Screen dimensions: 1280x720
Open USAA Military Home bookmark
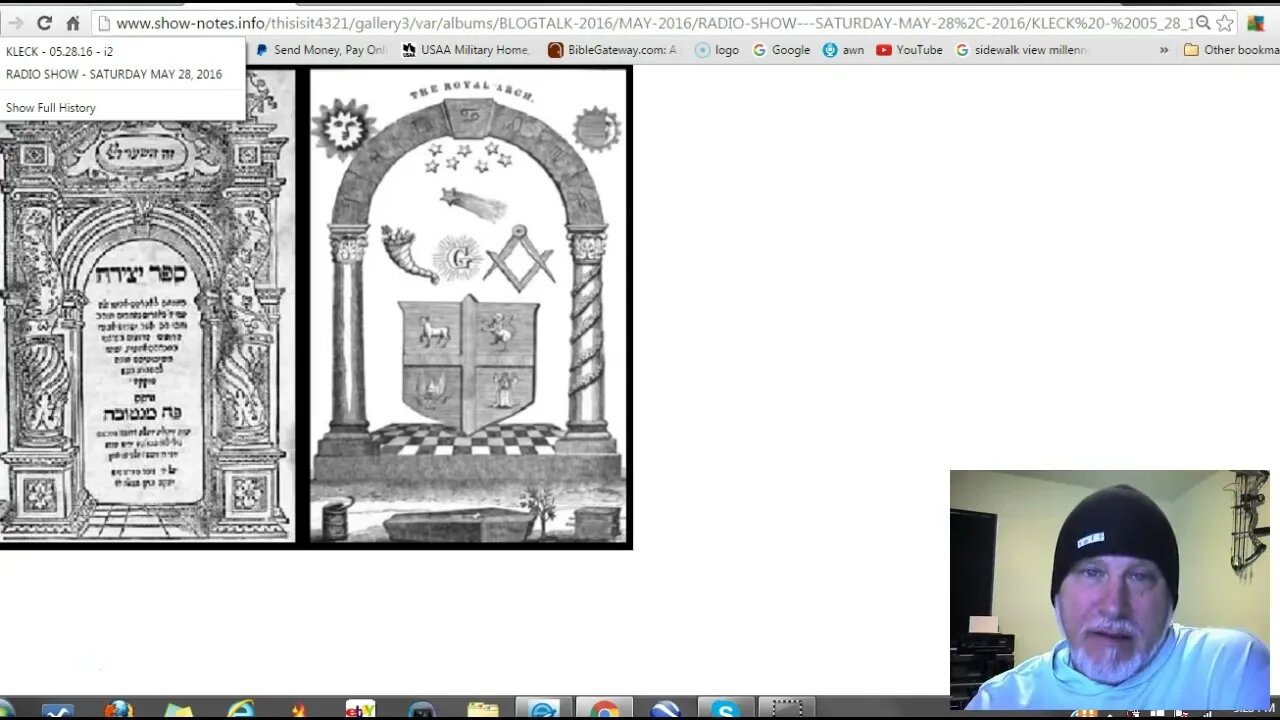click(466, 50)
